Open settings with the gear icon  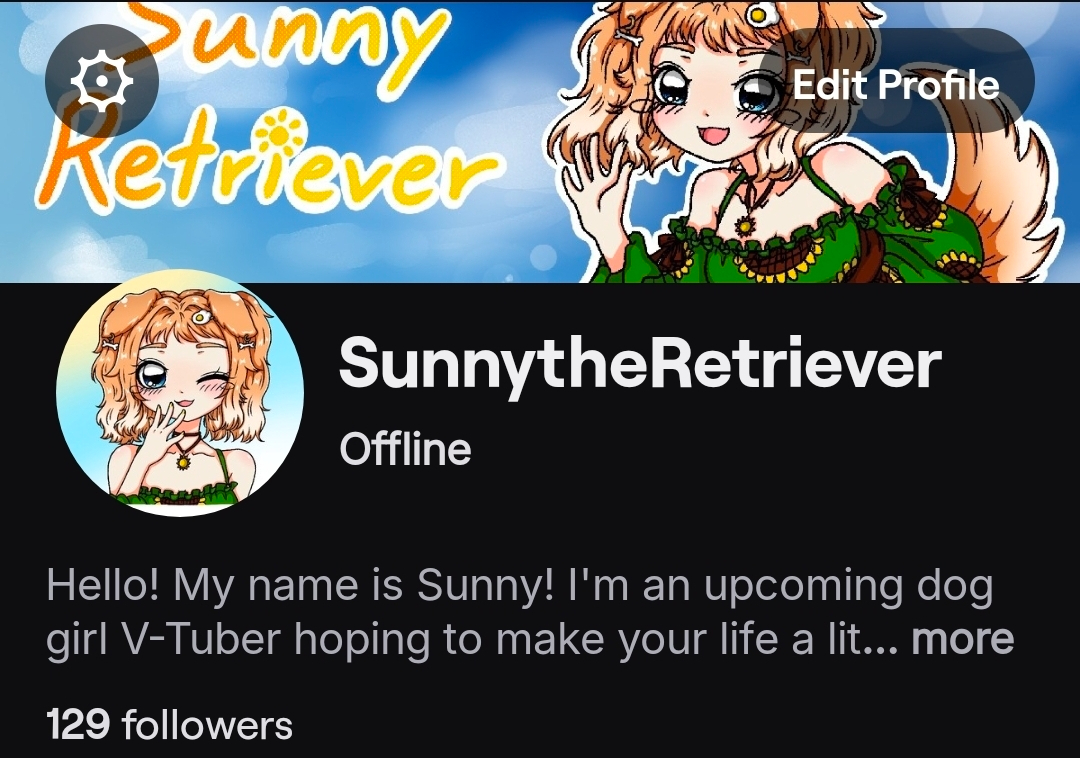[102, 81]
